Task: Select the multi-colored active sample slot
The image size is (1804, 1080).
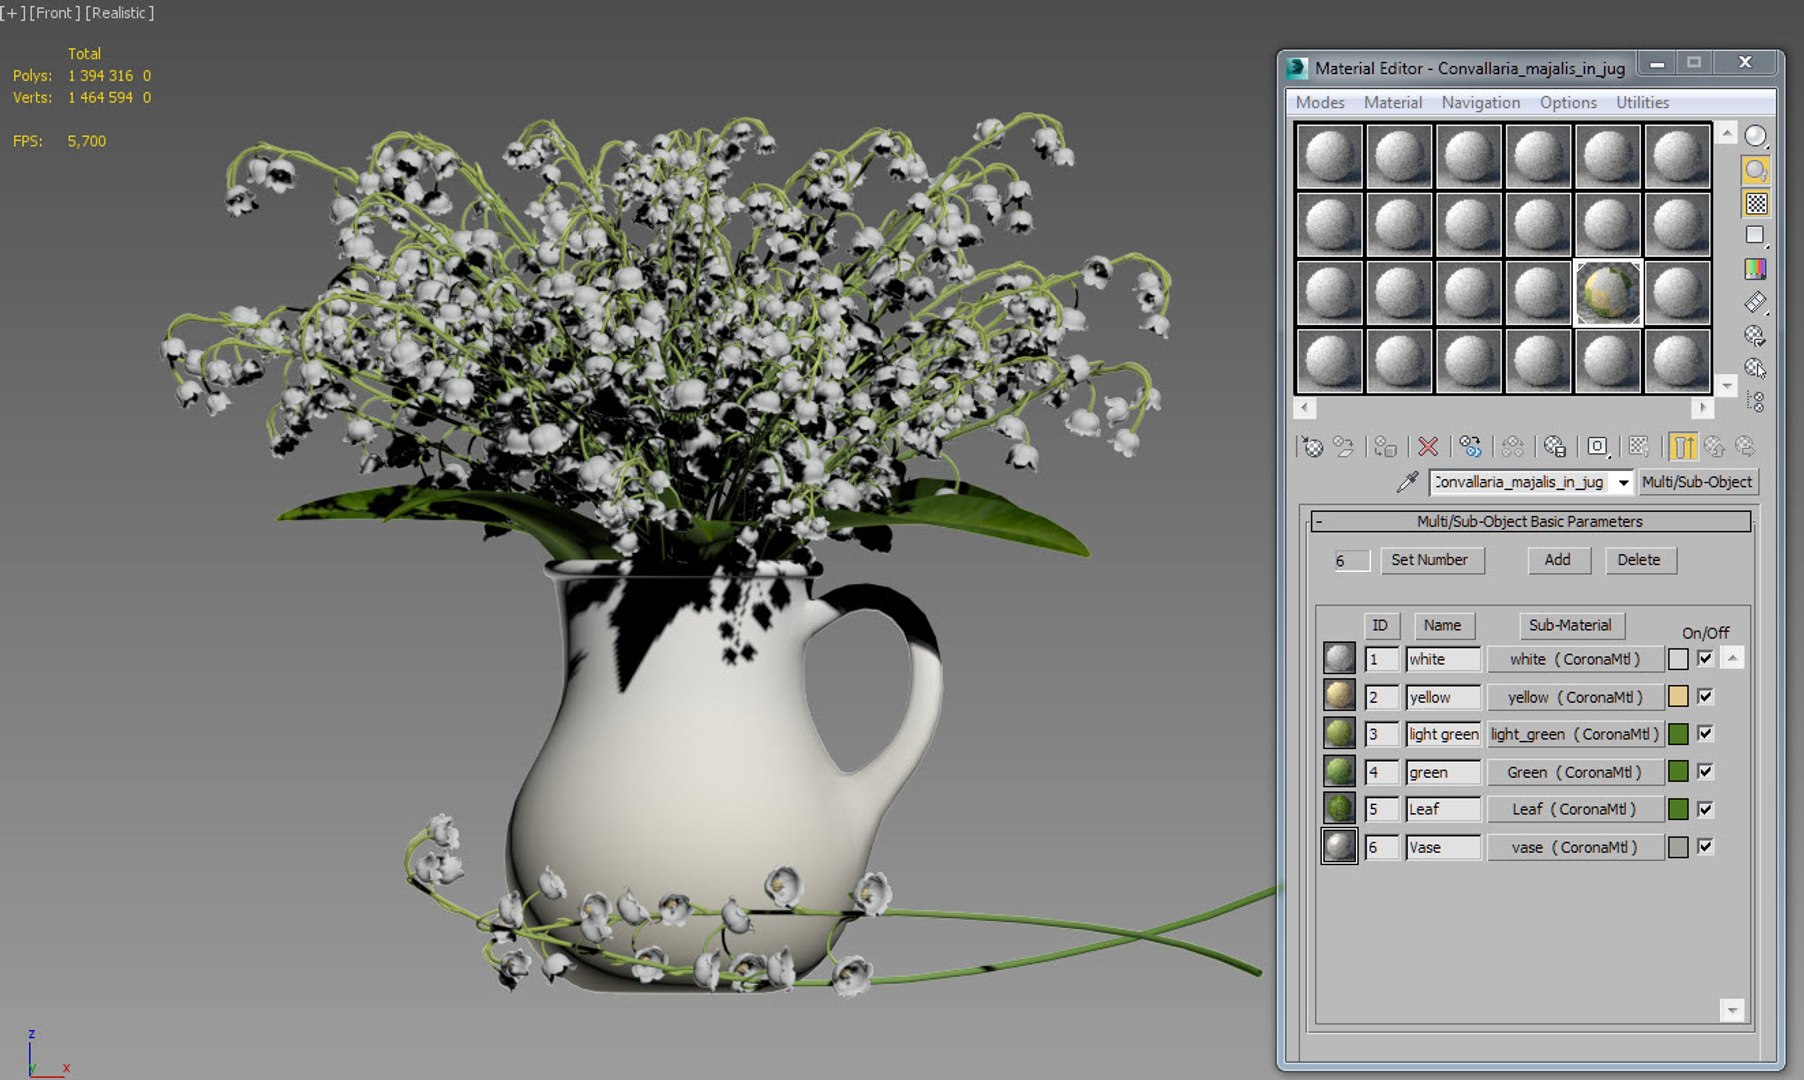Action: tap(1608, 293)
